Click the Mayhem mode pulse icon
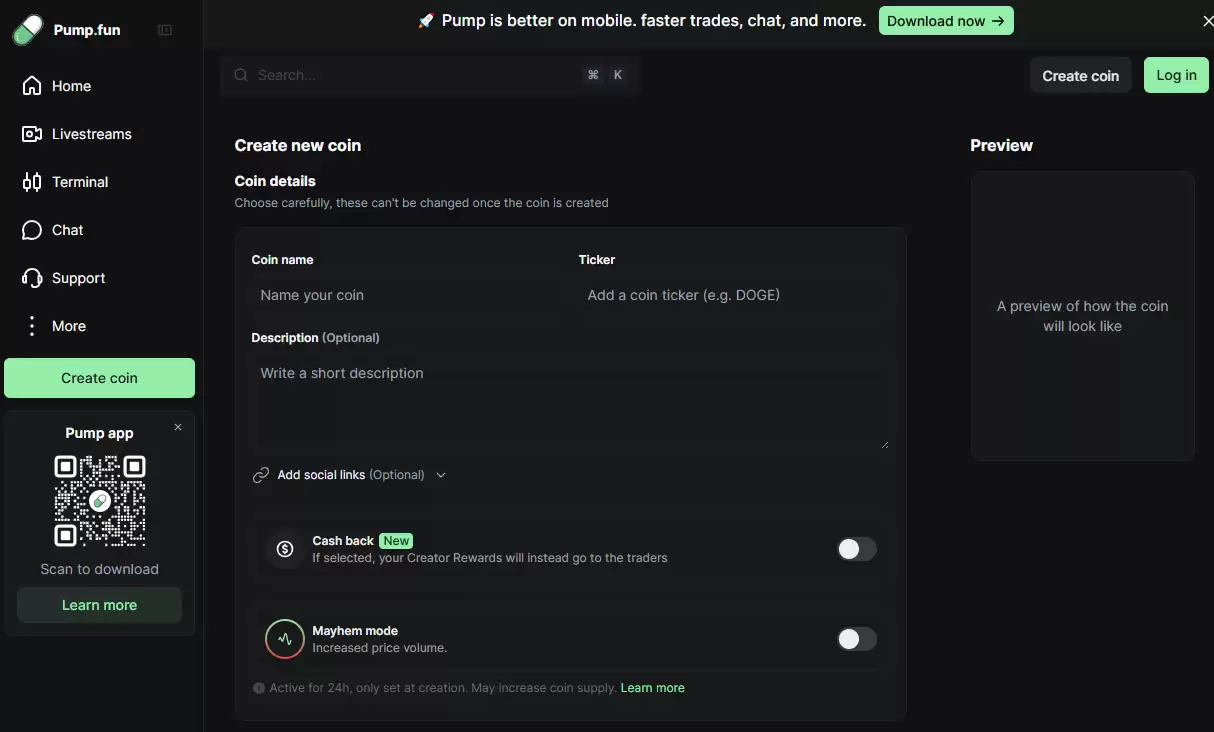The width and height of the screenshot is (1214, 732). click(285, 639)
